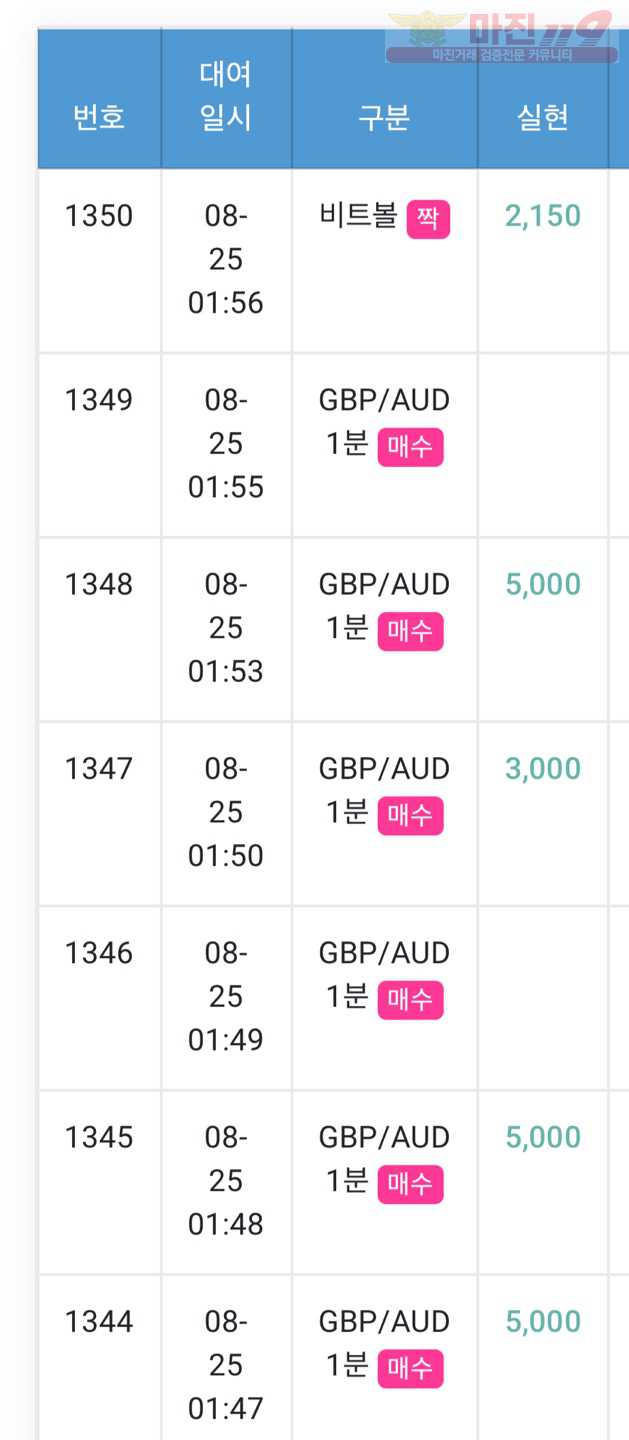Image resolution: width=629 pixels, height=1440 pixels.
Task: Click the 08-25 01:55 timestamp cell
Action: (x=226, y=443)
